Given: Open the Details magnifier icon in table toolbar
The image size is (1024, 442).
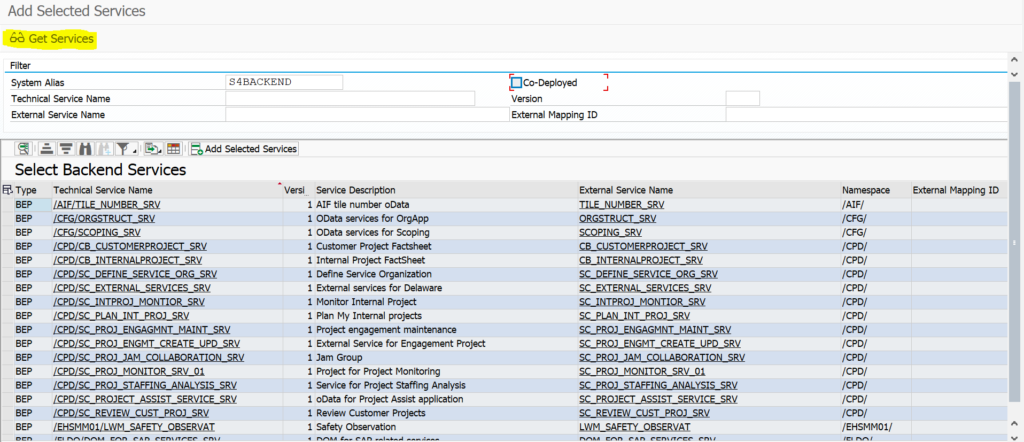Looking at the screenshot, I should coord(24,149).
